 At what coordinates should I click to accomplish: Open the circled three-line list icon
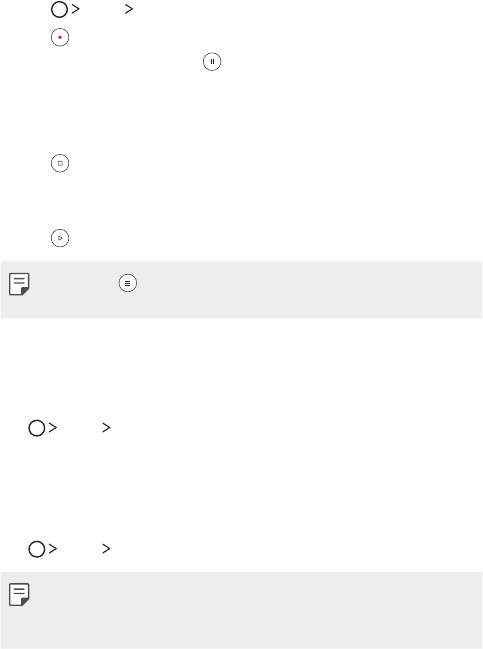(x=127, y=283)
